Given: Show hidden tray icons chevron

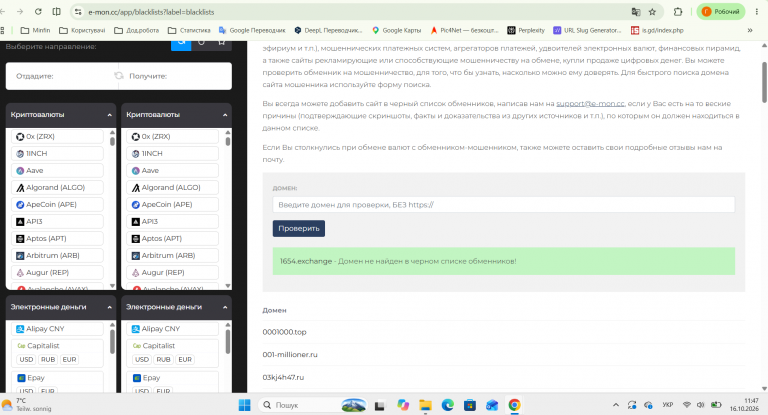Looking at the screenshot, I should pos(616,405).
